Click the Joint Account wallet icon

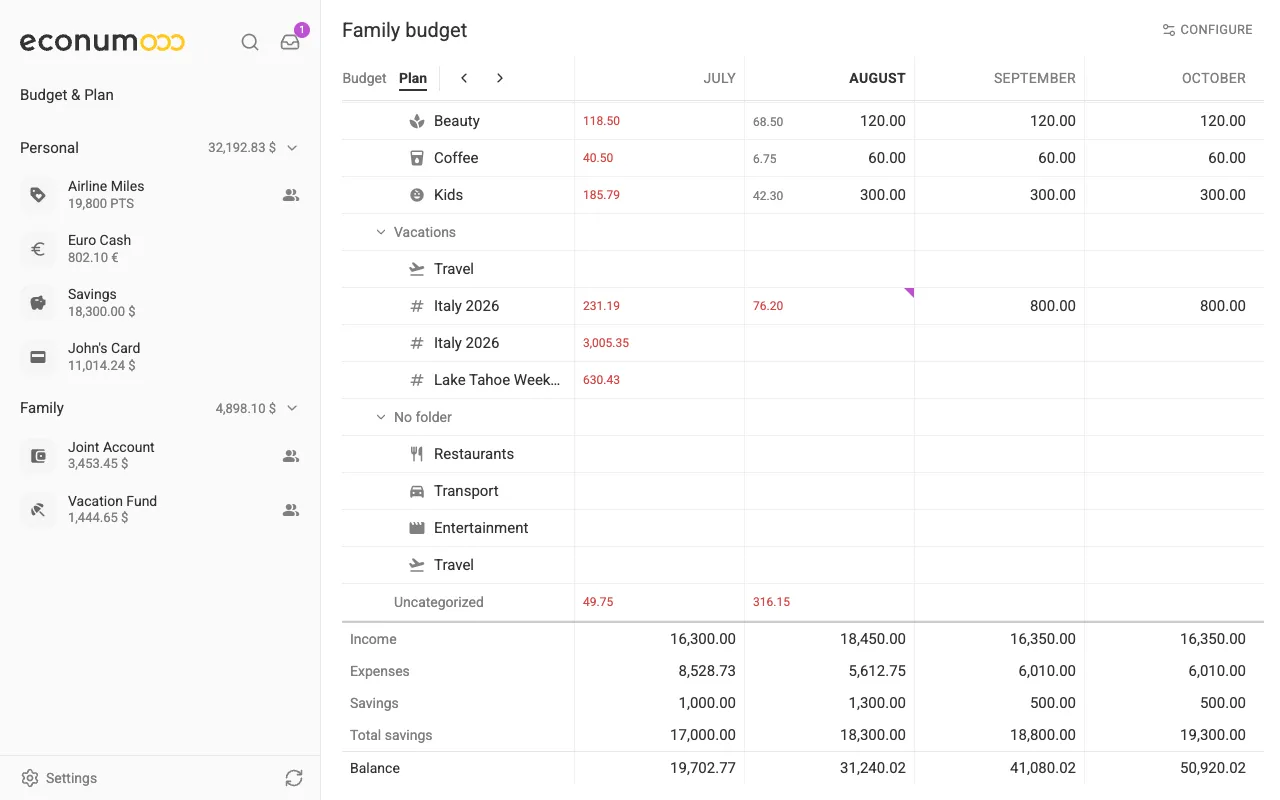[x=38, y=456]
